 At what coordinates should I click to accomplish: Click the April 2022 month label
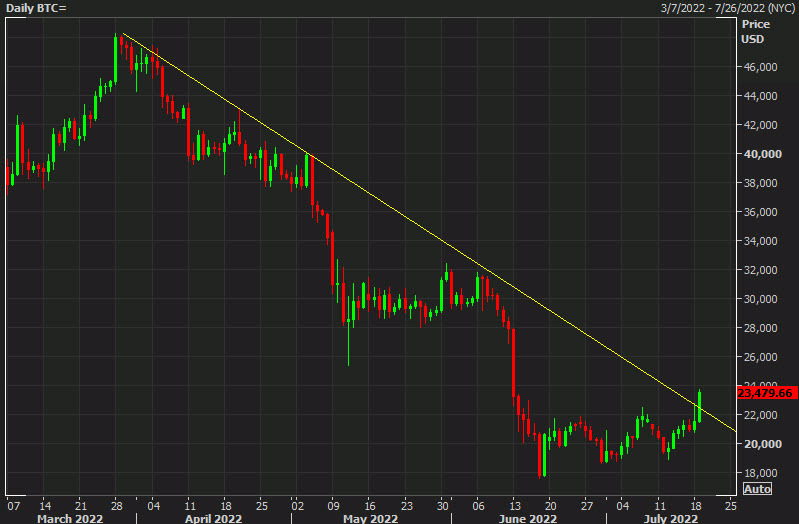click(214, 518)
